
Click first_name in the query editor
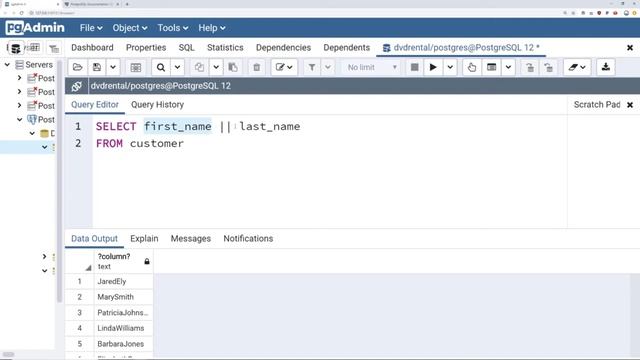click(178, 127)
